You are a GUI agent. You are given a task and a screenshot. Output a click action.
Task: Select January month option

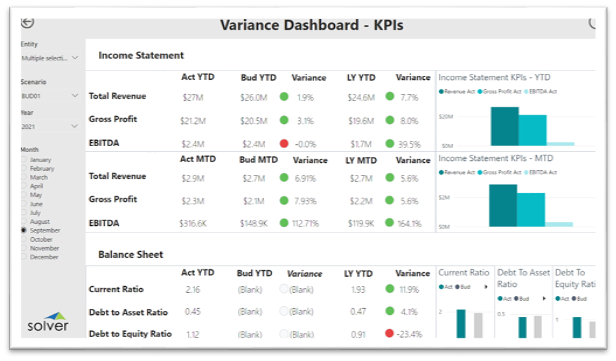tap(37, 160)
